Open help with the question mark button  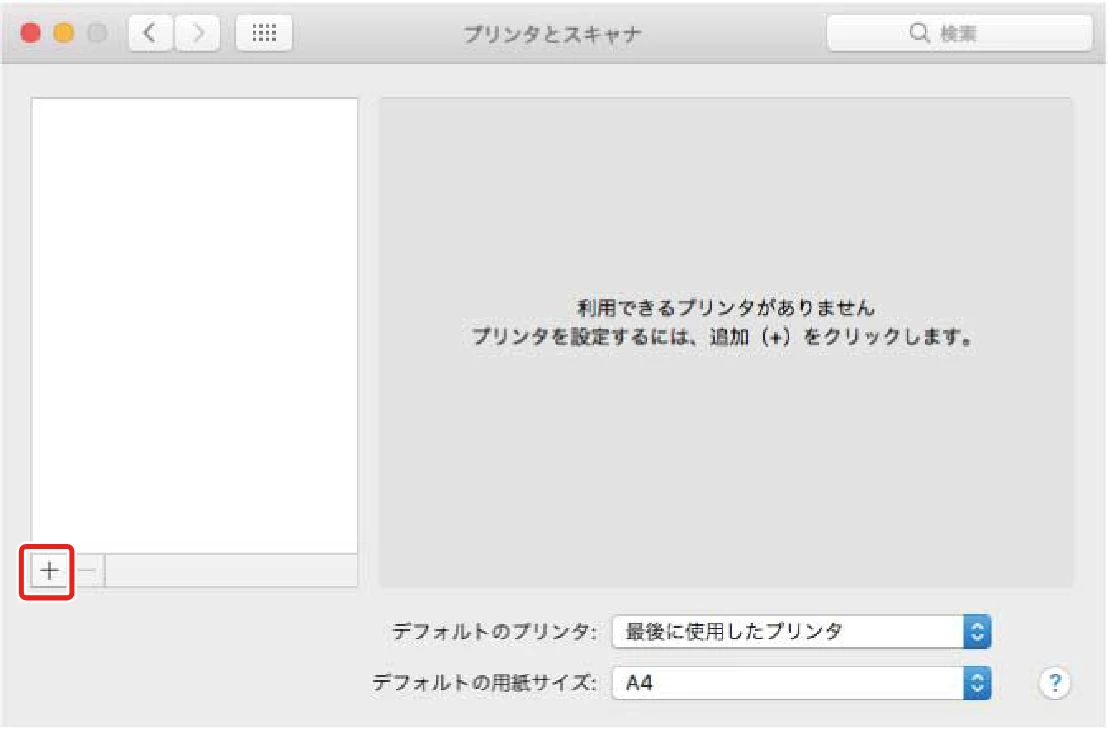point(1054,683)
